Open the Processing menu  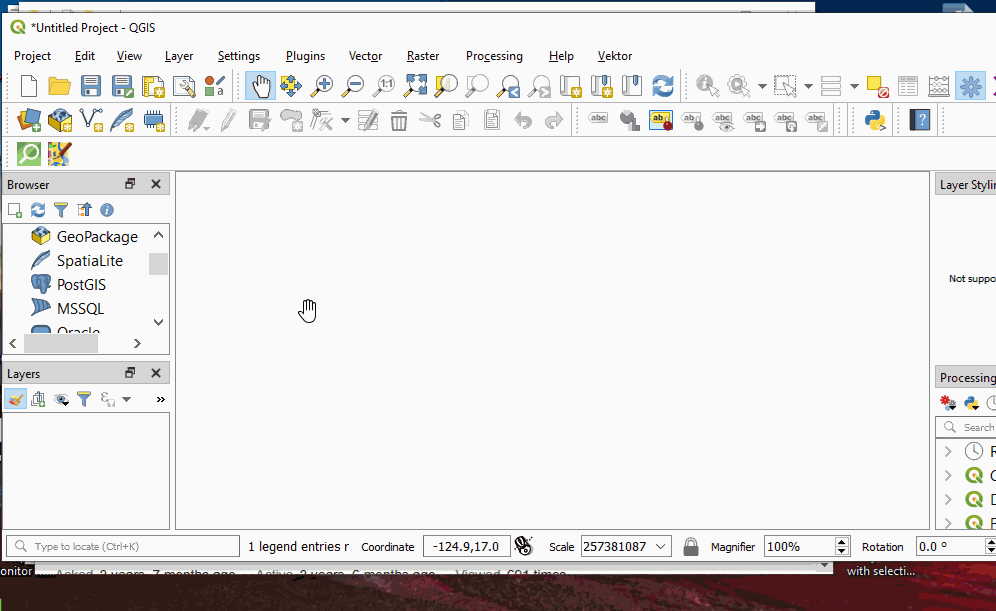494,56
